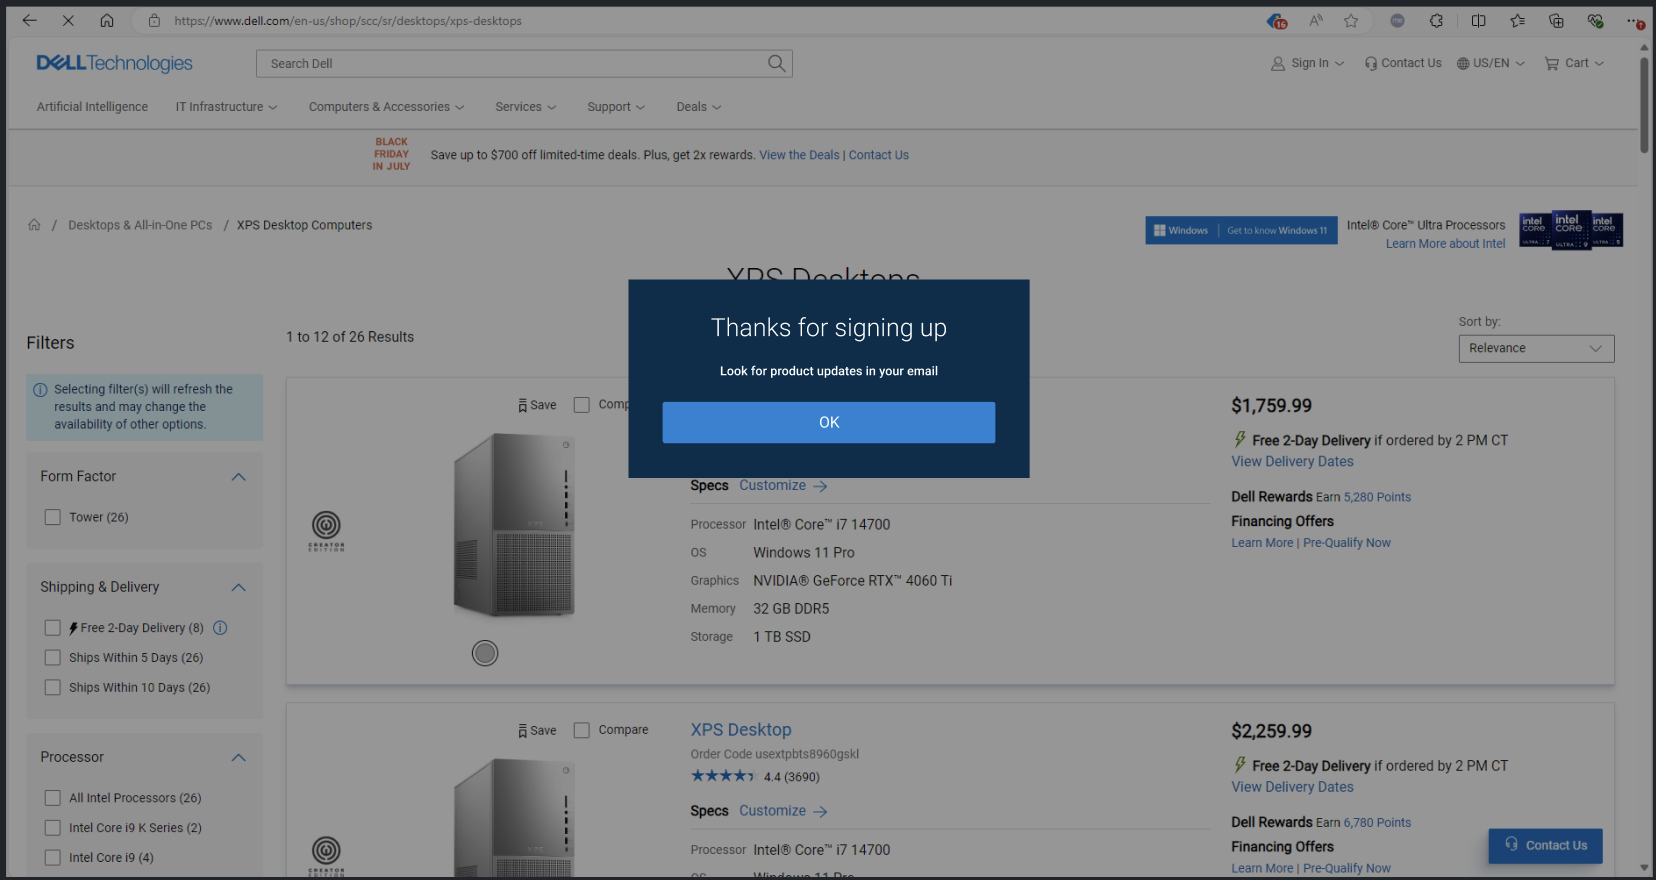This screenshot has height=880, width=1656.
Task: Check Ships Within 10 Days filter
Action: pyautogui.click(x=53, y=688)
